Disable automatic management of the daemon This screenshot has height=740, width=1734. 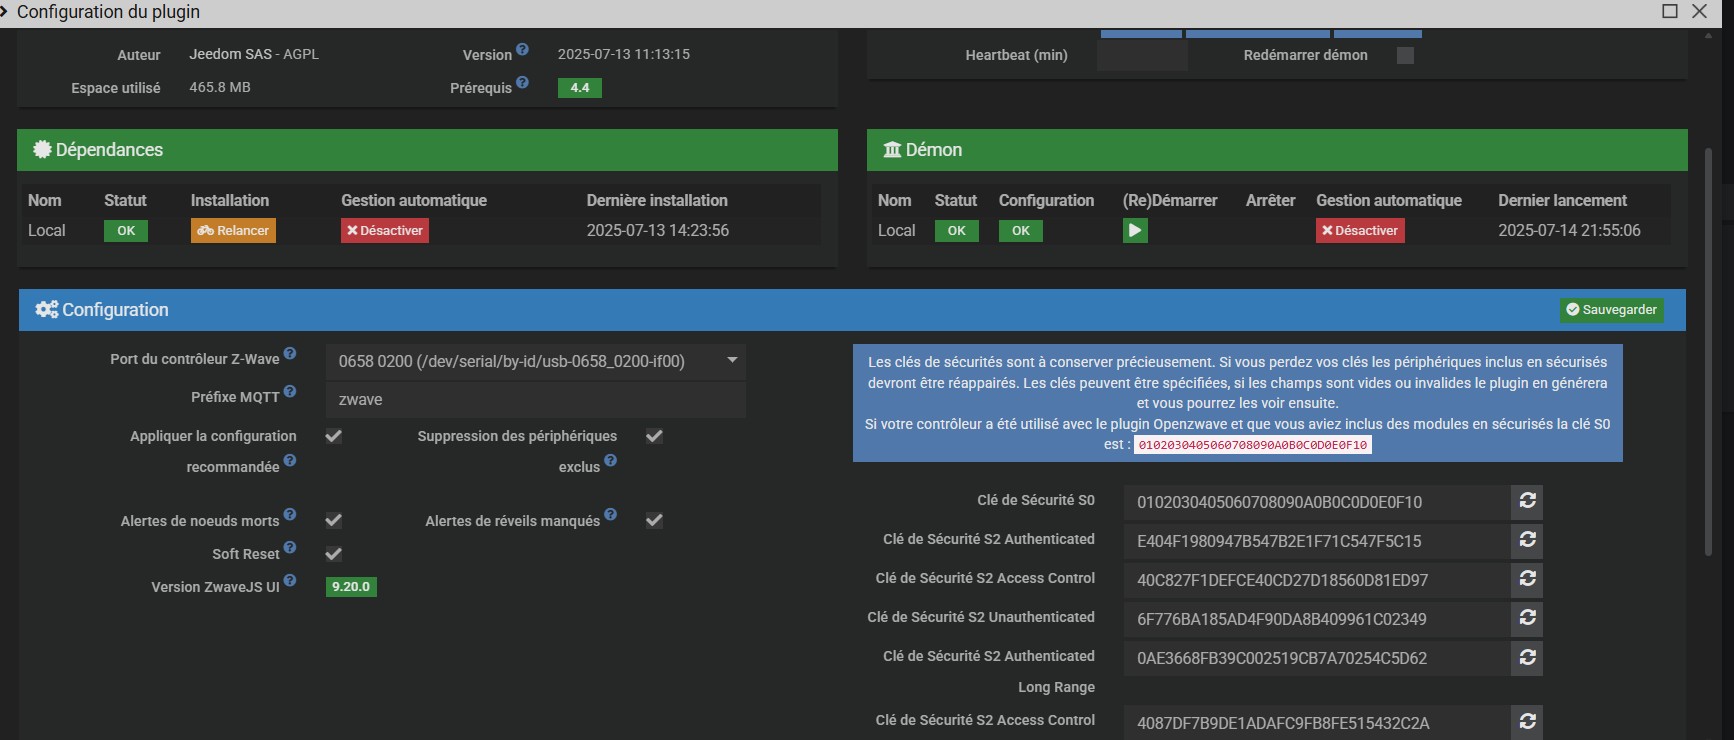[1360, 231]
